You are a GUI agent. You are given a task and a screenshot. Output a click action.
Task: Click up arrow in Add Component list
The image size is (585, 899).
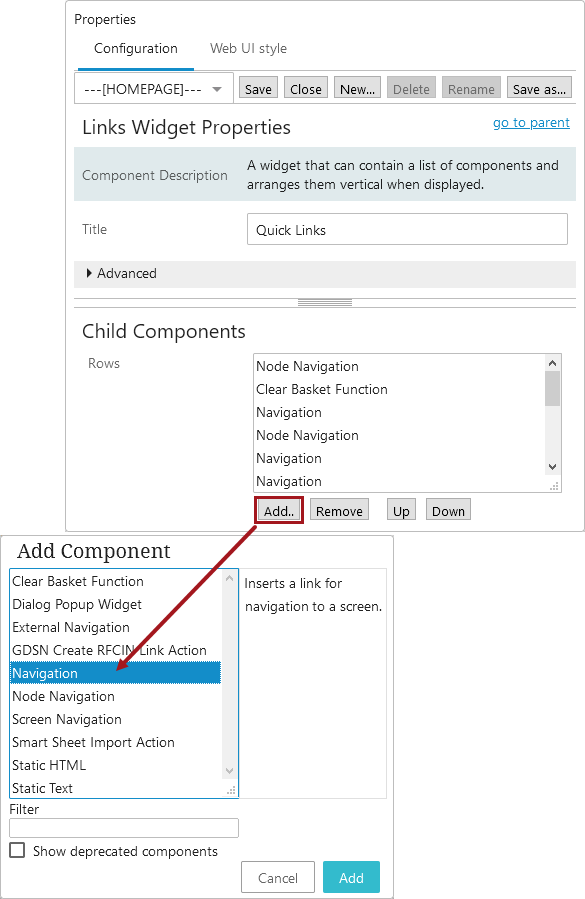(229, 579)
